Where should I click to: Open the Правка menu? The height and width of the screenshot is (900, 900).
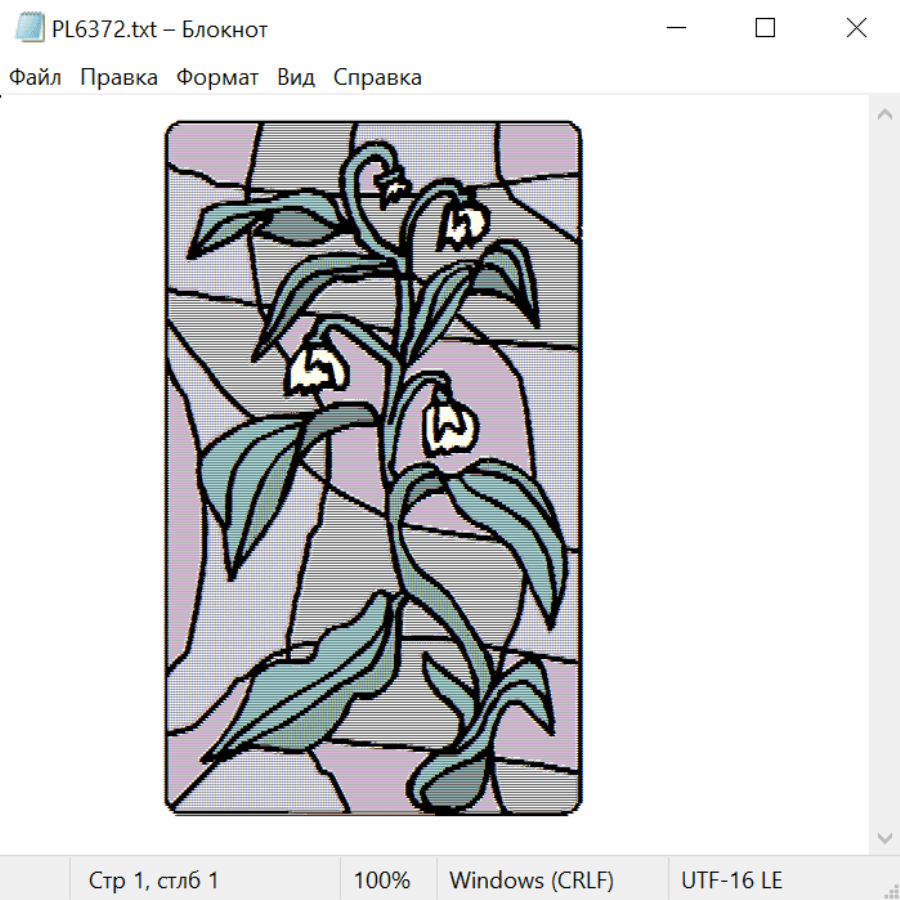pyautogui.click(x=119, y=77)
